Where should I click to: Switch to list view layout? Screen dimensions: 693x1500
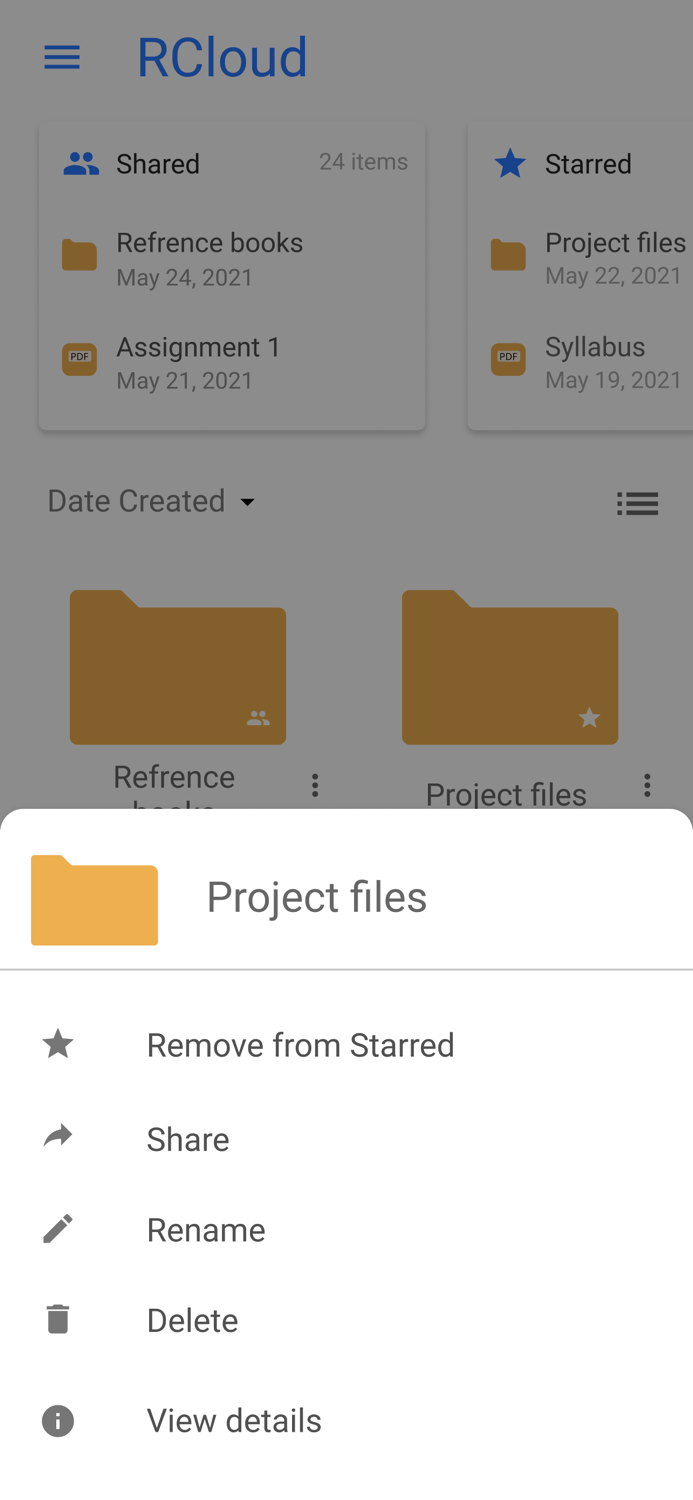point(638,503)
